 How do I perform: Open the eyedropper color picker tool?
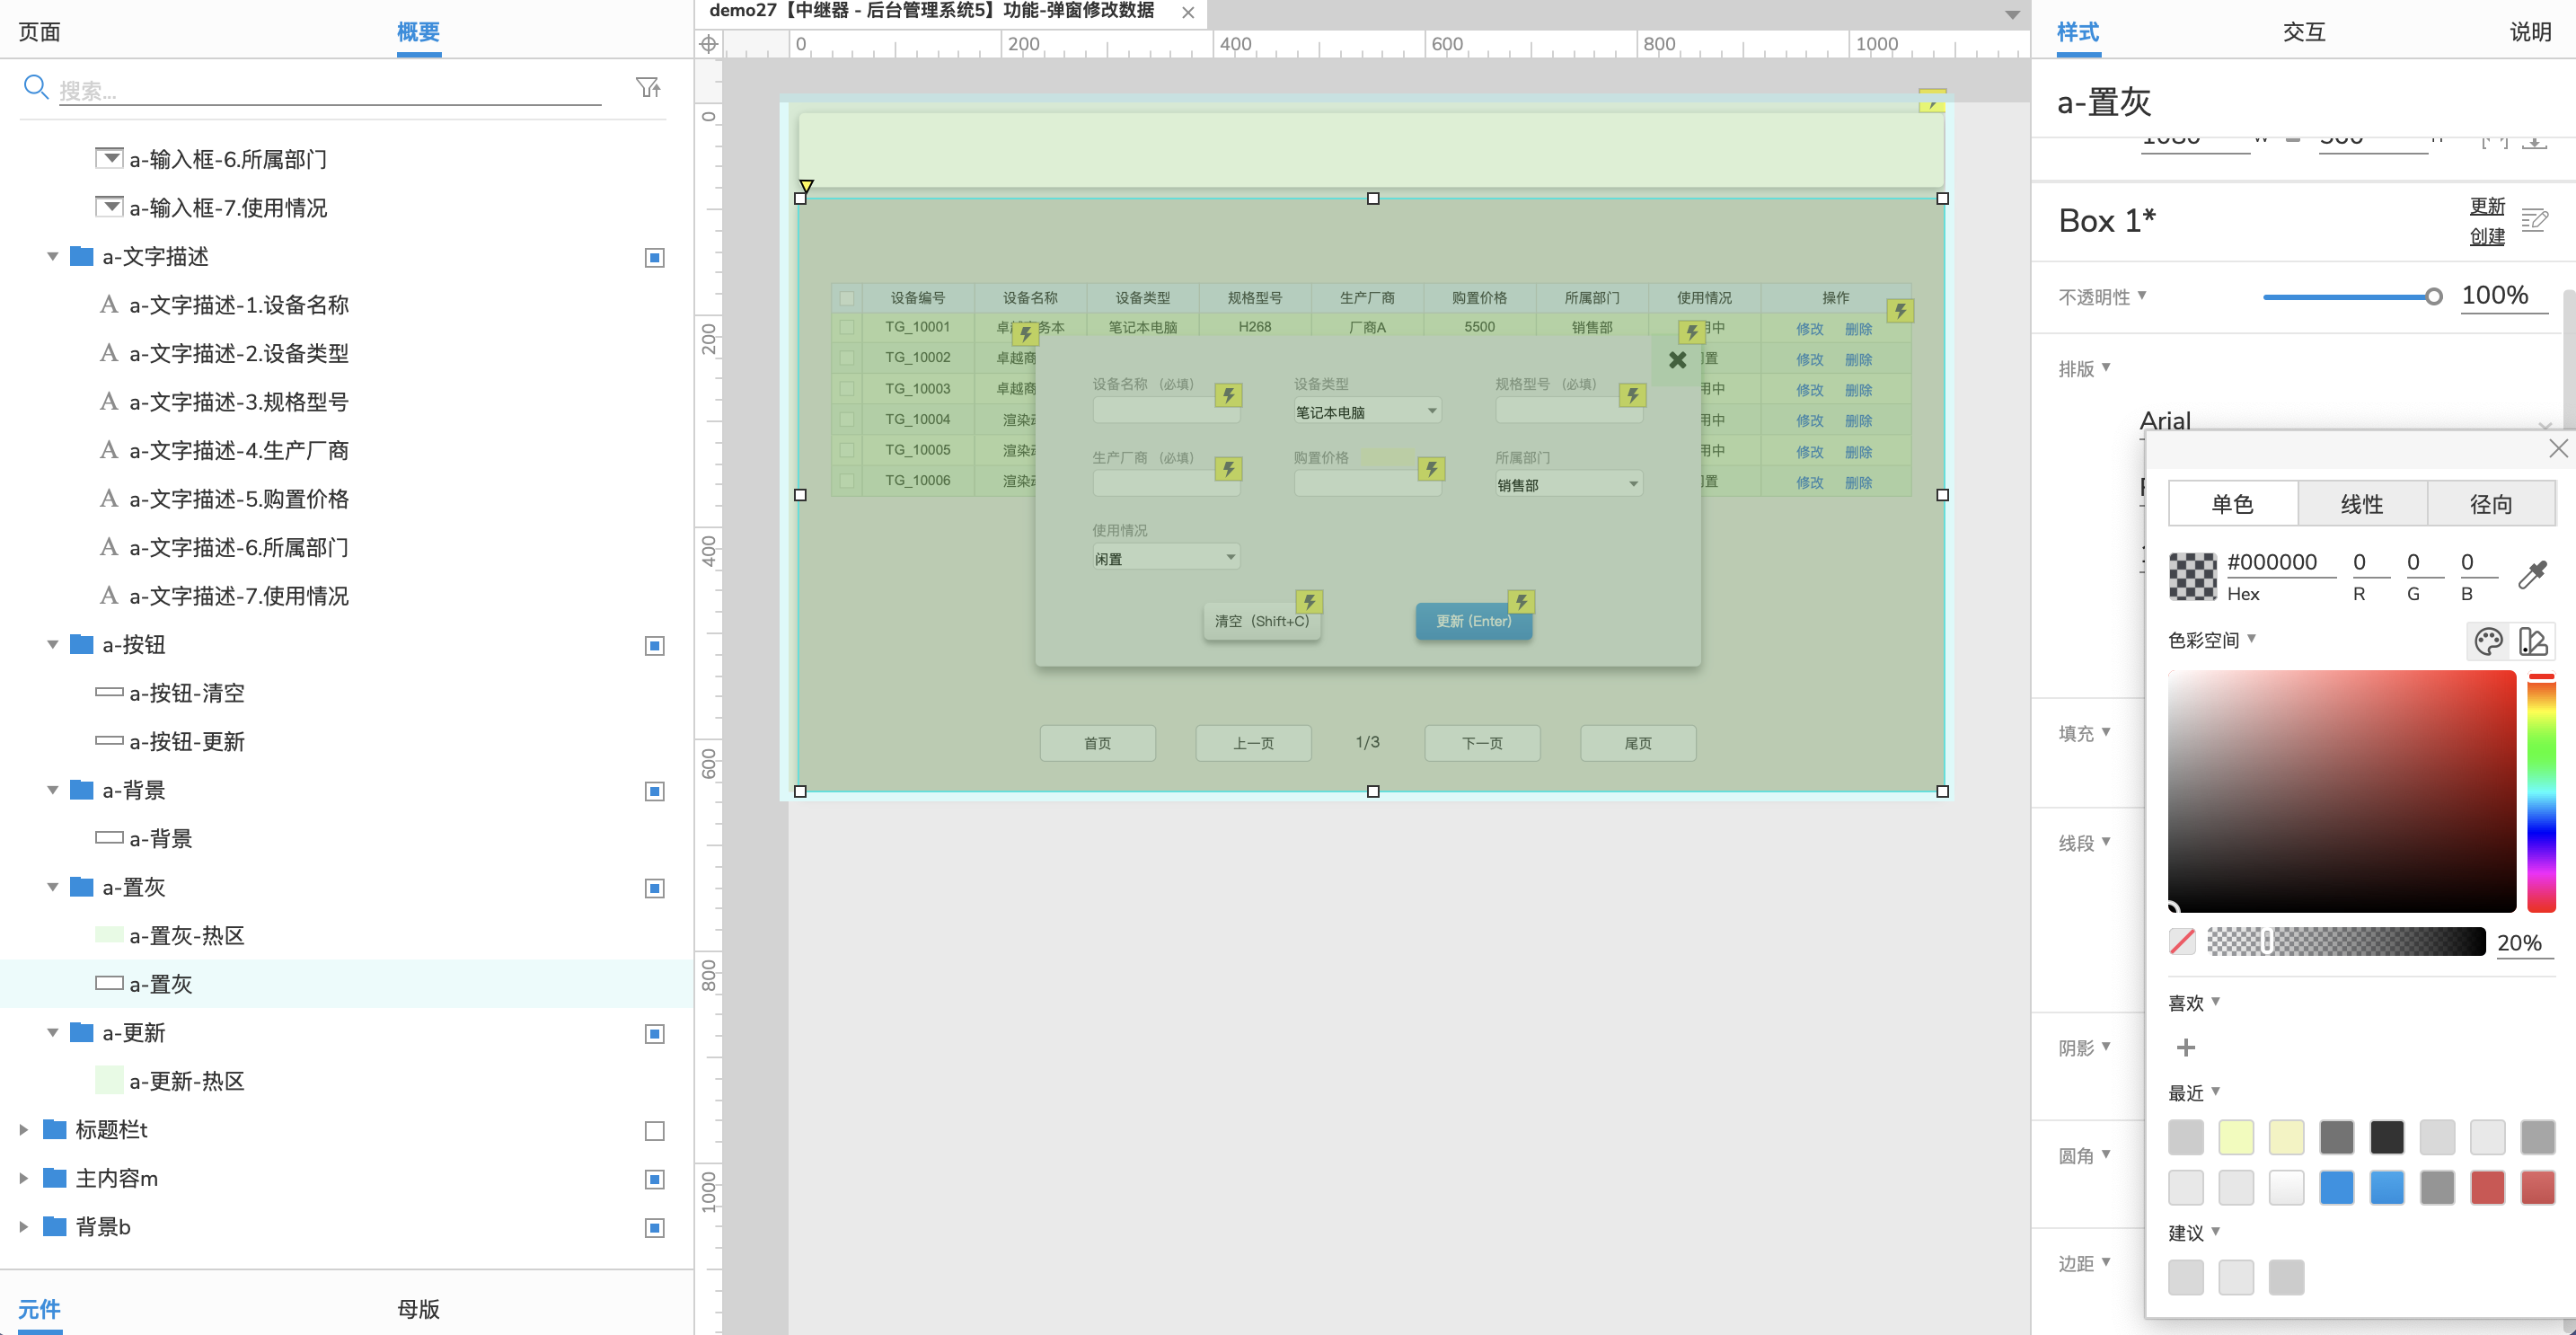(2533, 574)
